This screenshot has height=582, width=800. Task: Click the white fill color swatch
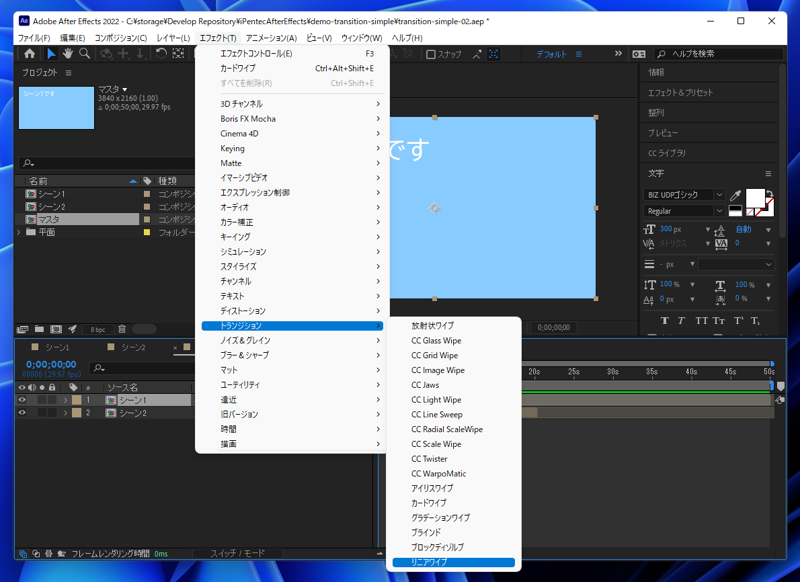point(755,197)
